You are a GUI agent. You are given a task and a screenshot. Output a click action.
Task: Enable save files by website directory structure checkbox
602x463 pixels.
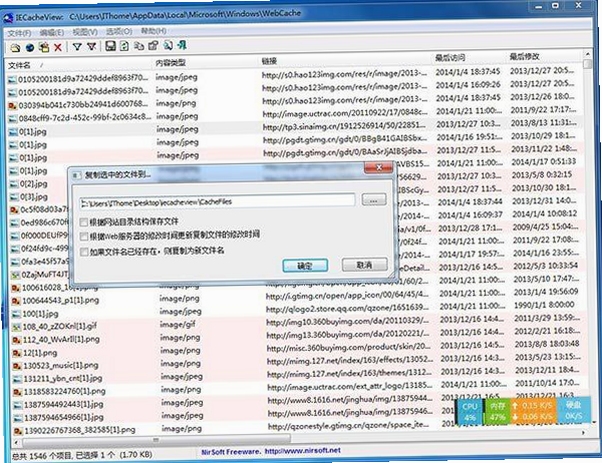(x=84, y=222)
